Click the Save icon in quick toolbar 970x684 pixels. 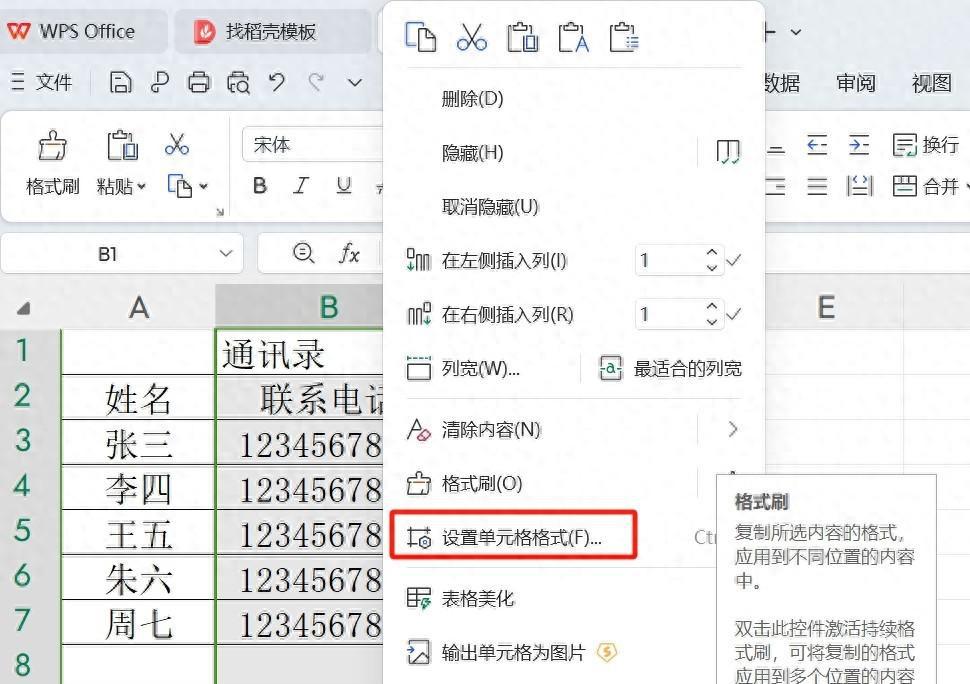coord(120,82)
